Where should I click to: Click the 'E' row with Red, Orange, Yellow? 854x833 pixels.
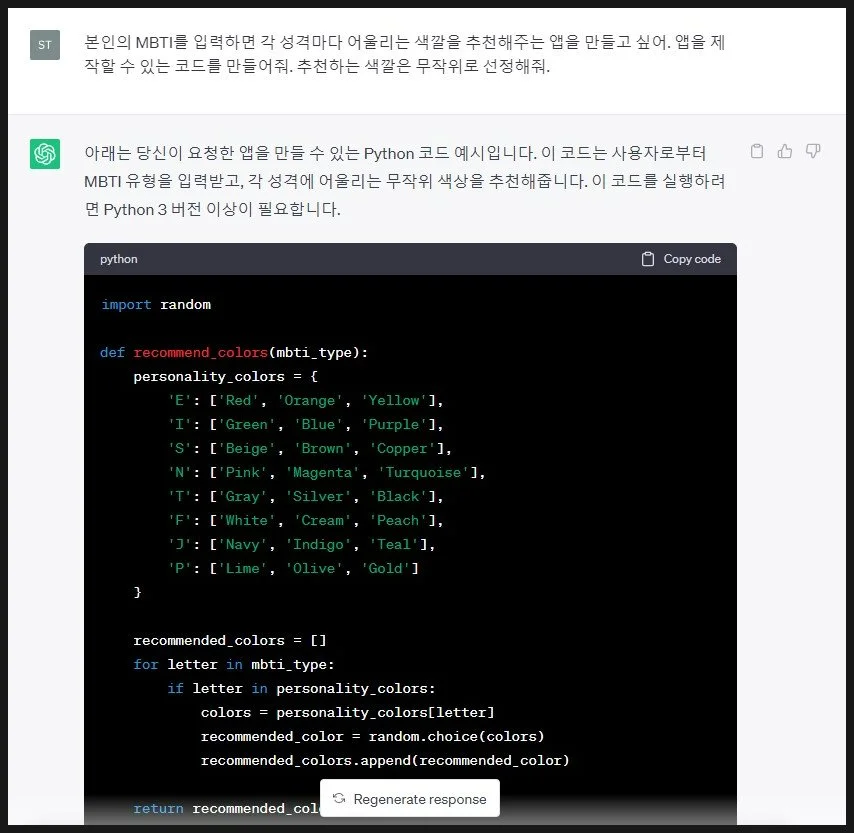(306, 400)
